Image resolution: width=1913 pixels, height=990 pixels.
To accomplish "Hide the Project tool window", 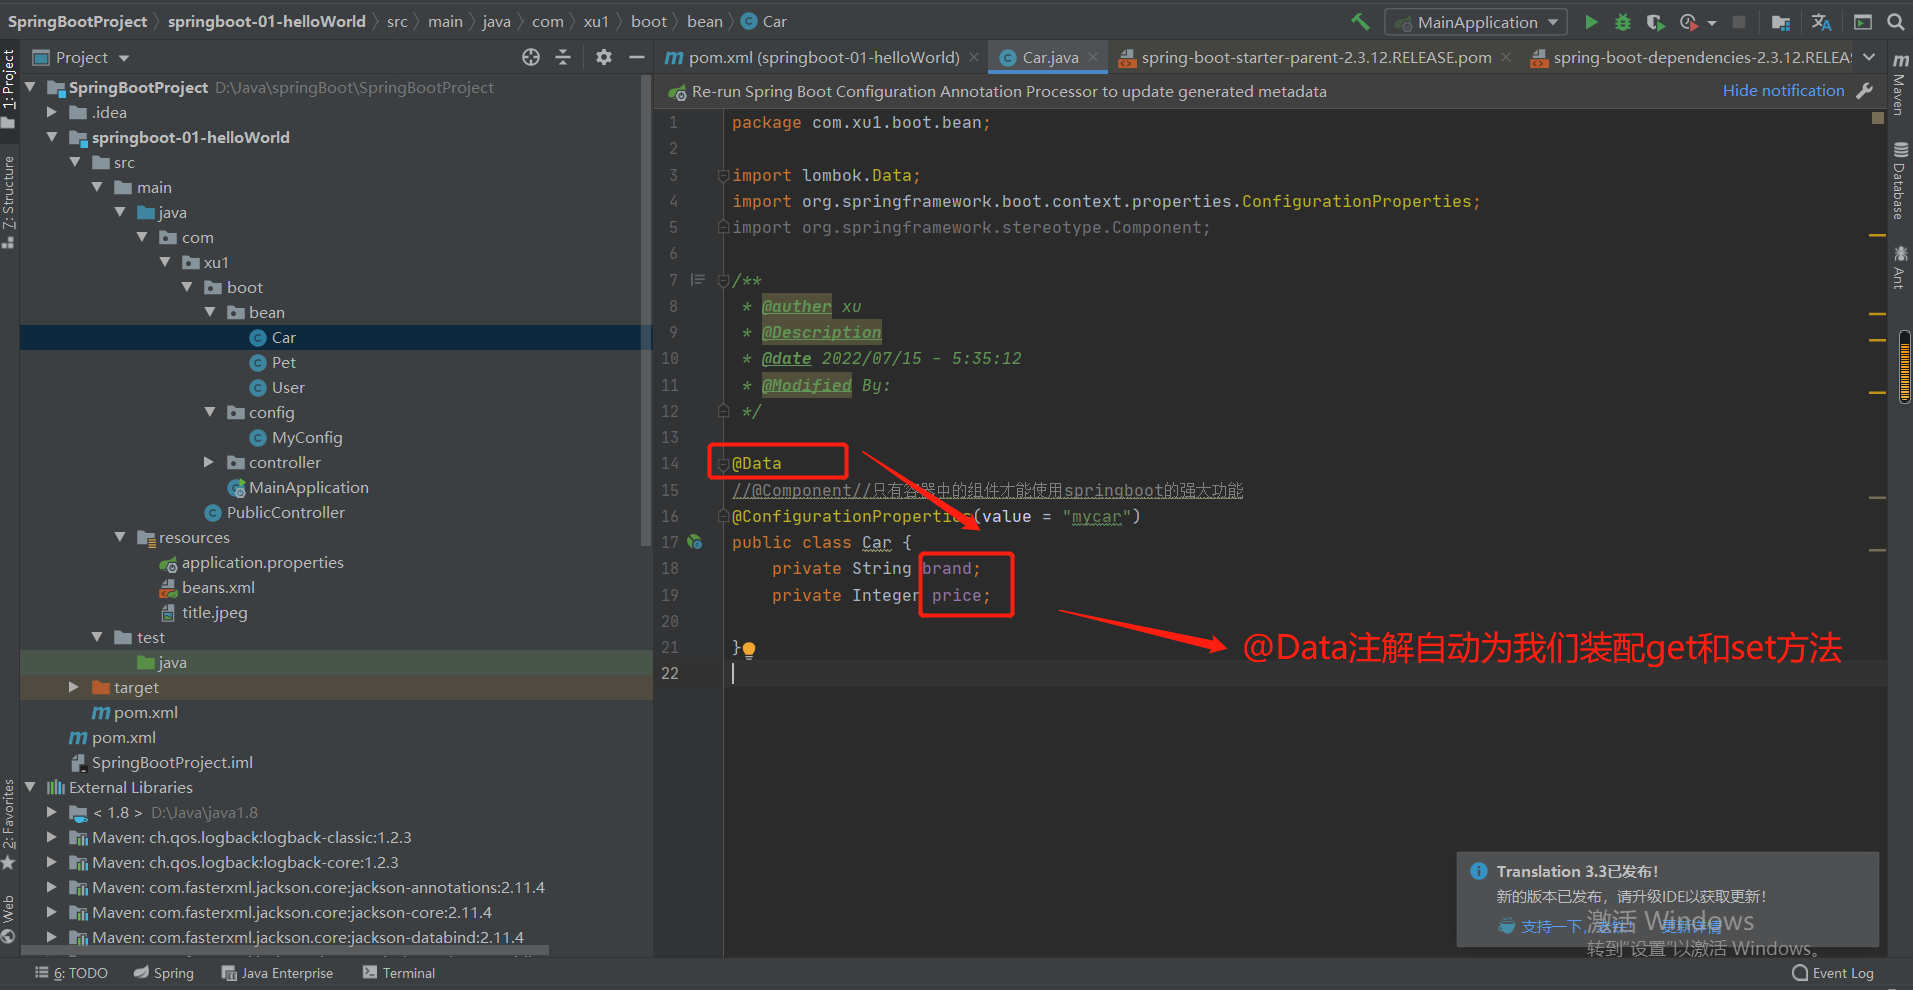I will coord(636,57).
